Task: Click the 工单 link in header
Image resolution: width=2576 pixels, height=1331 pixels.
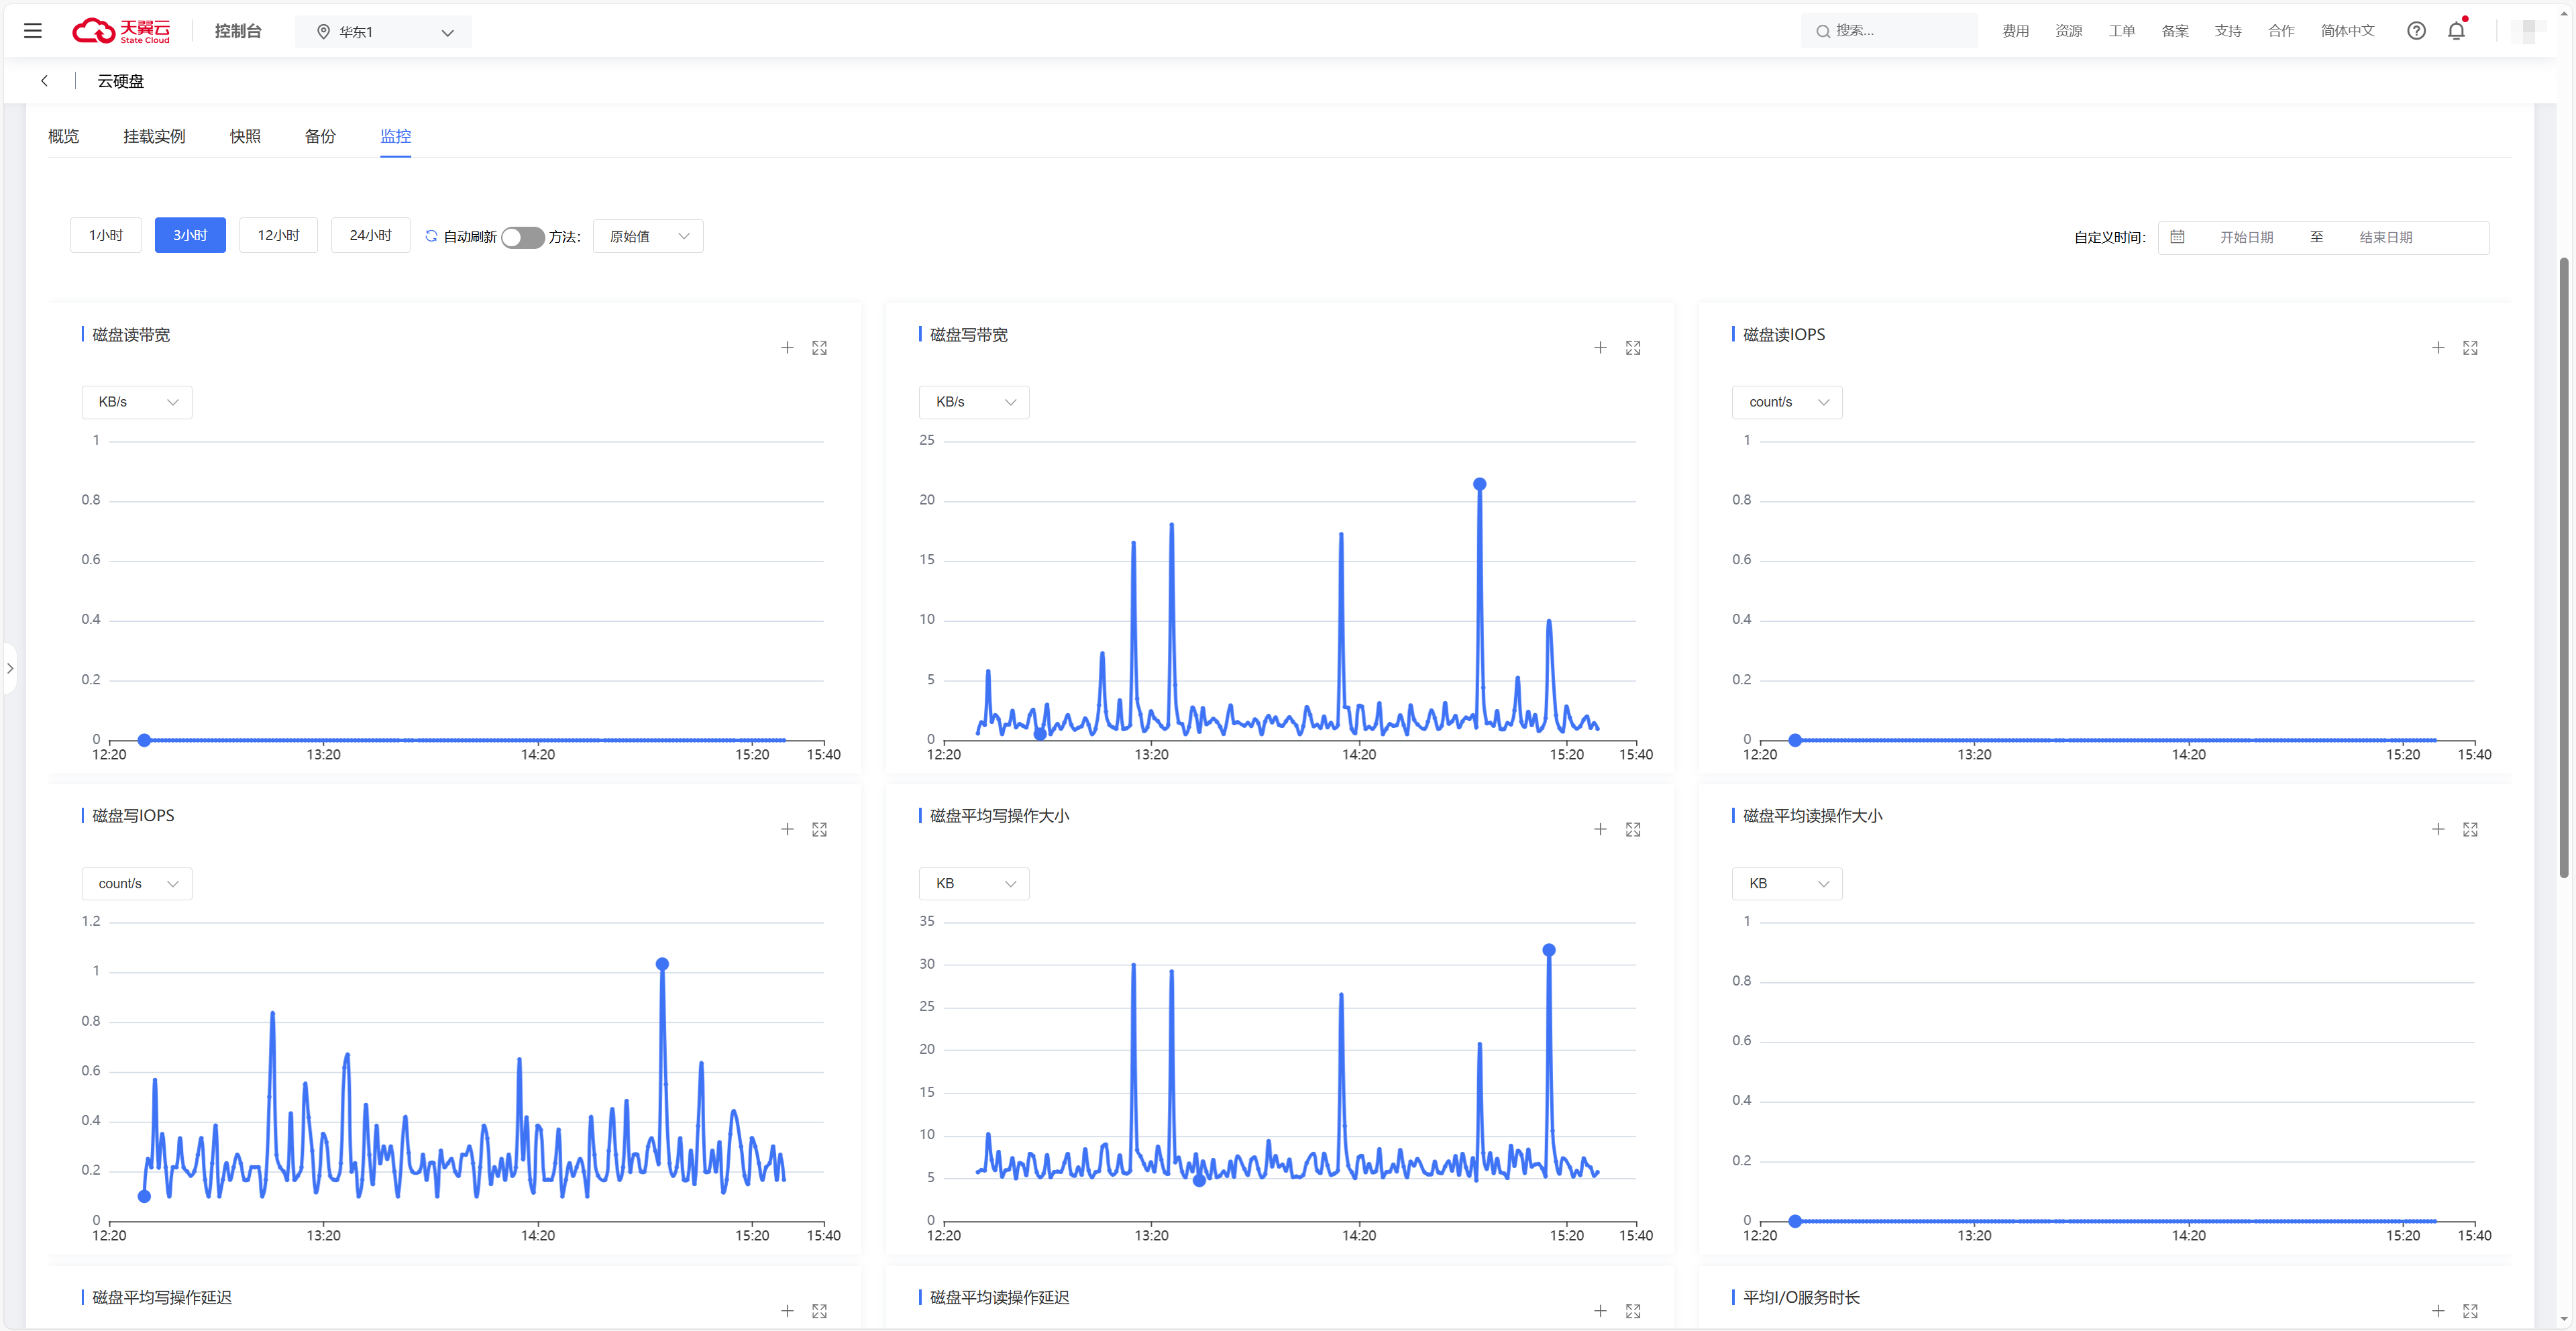Action: point(2121,31)
